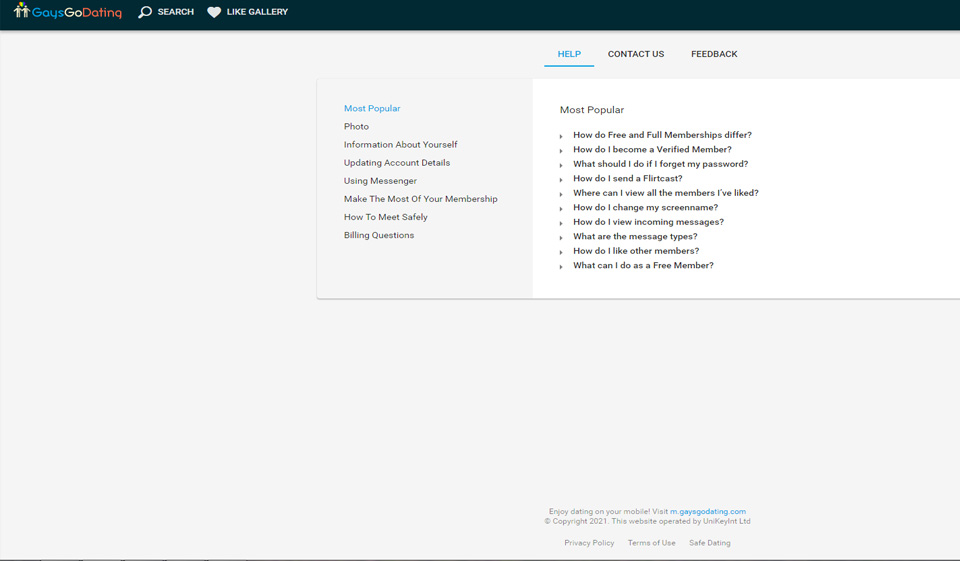Open the Photo help category
The height and width of the screenshot is (561, 960).
click(x=356, y=127)
